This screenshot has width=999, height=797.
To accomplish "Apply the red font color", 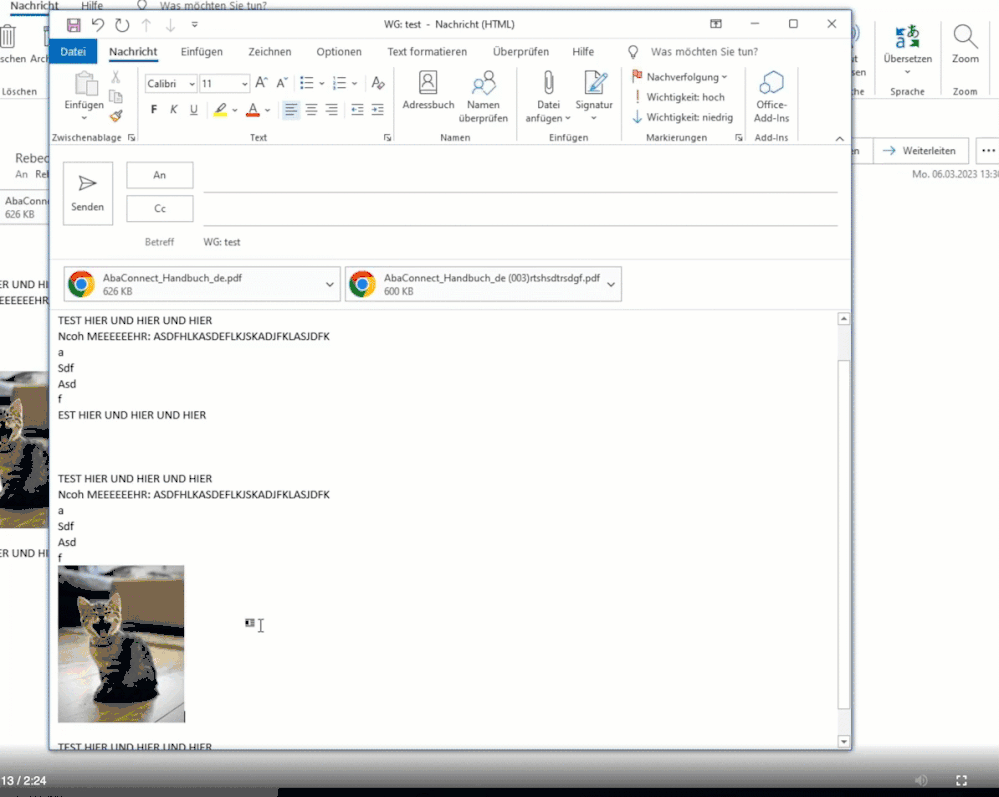I will click(x=253, y=110).
